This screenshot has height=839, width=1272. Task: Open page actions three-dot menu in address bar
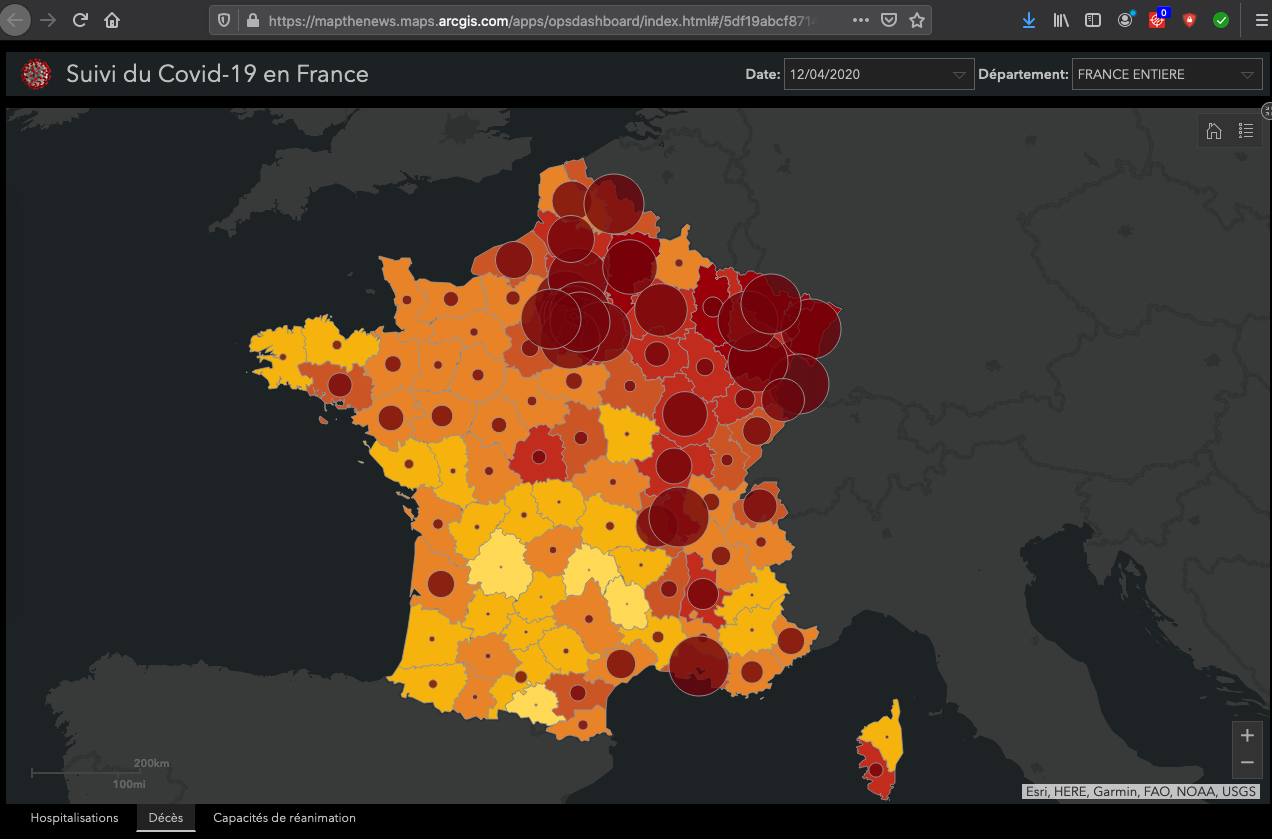click(x=860, y=20)
